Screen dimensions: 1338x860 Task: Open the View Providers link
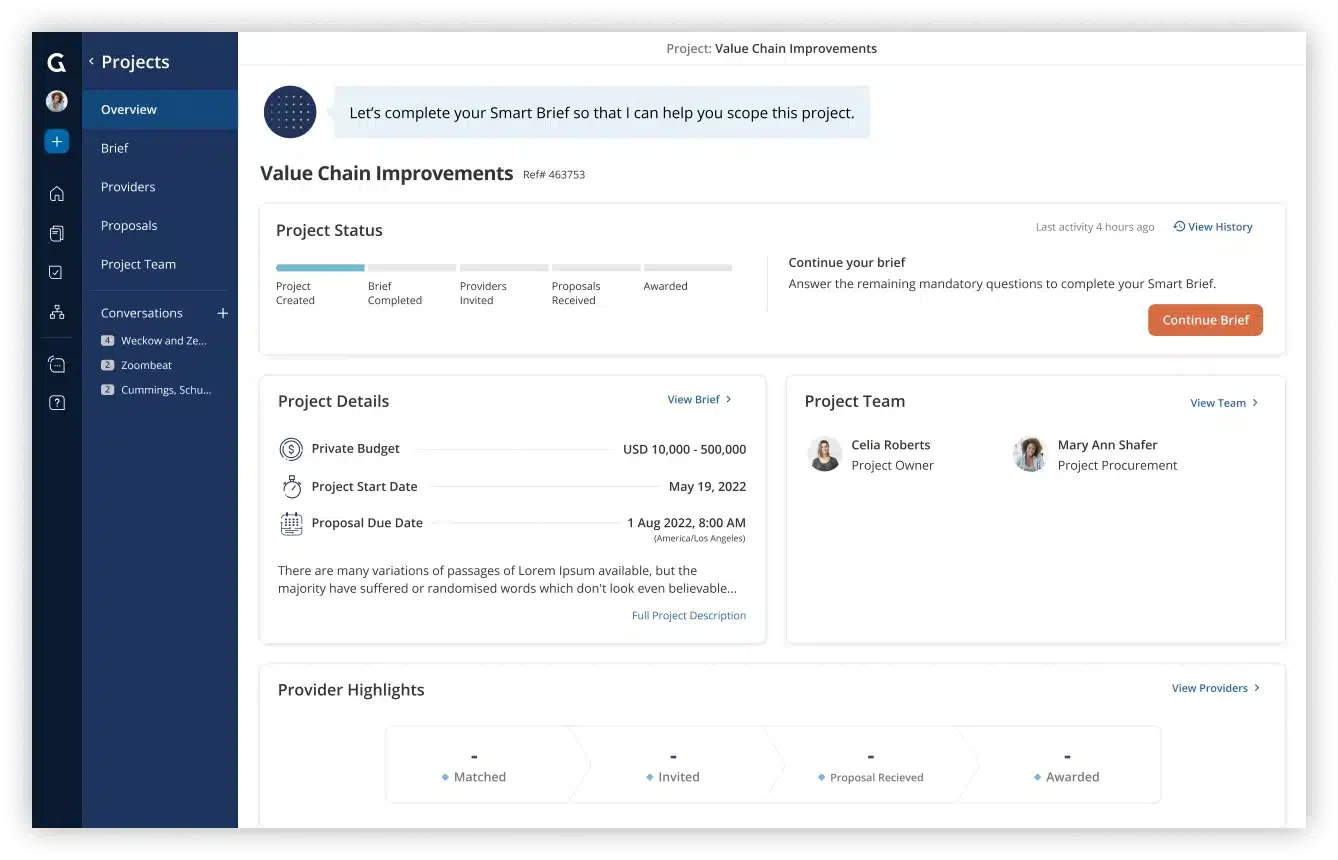1210,688
